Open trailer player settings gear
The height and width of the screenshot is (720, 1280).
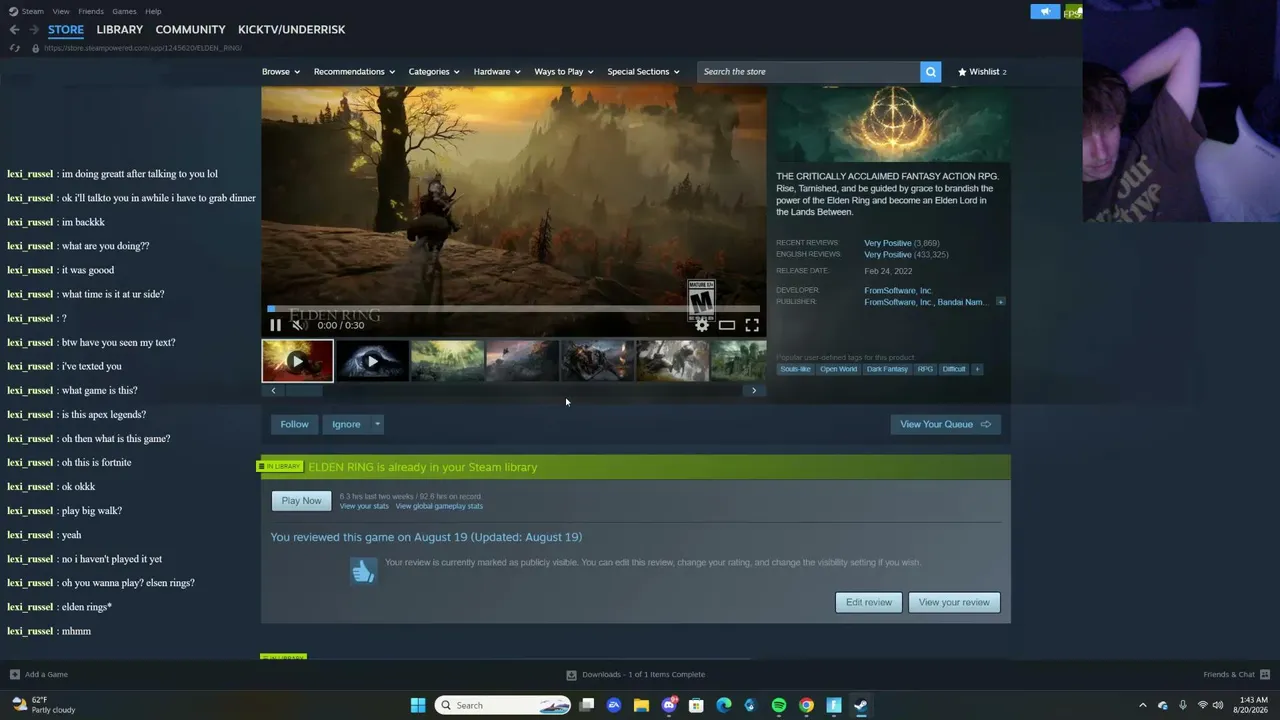702,325
